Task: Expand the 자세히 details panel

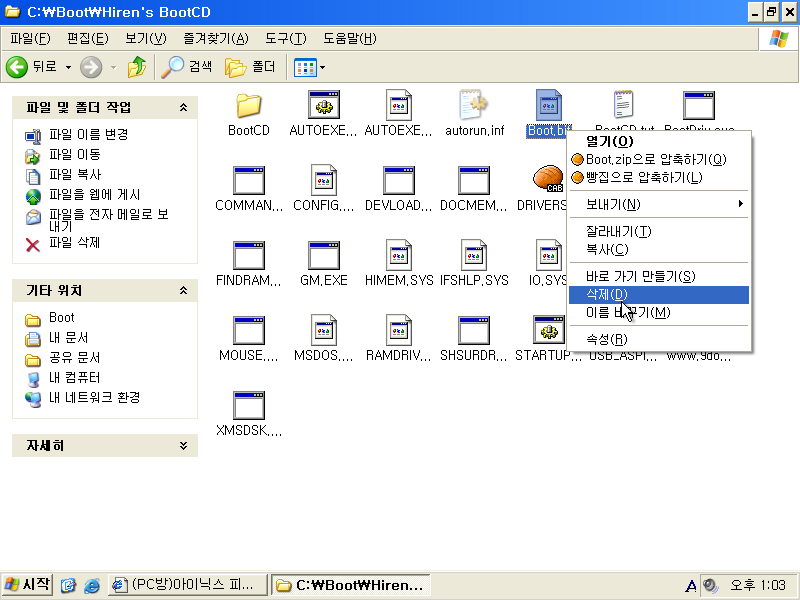Action: pos(183,446)
